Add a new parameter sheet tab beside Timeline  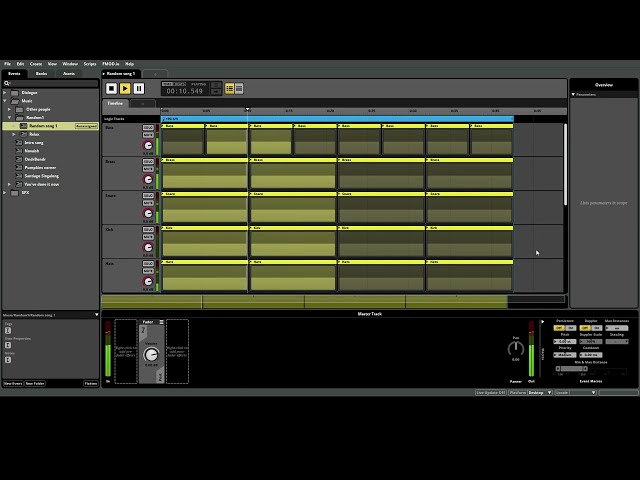142,104
